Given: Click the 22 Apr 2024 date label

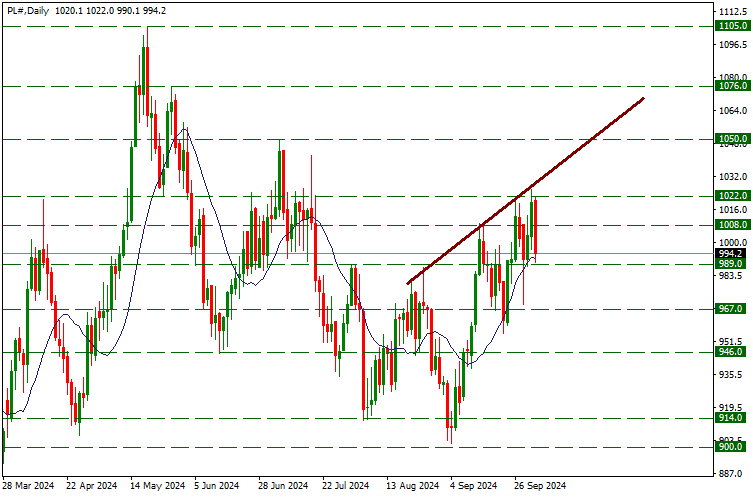Looking at the screenshot, I should point(92,486).
